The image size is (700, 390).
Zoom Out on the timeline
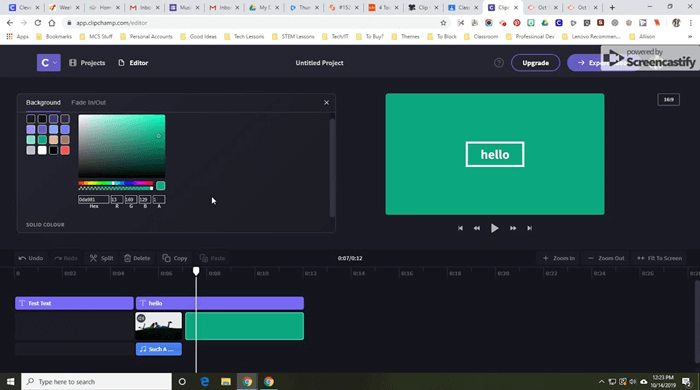point(606,258)
